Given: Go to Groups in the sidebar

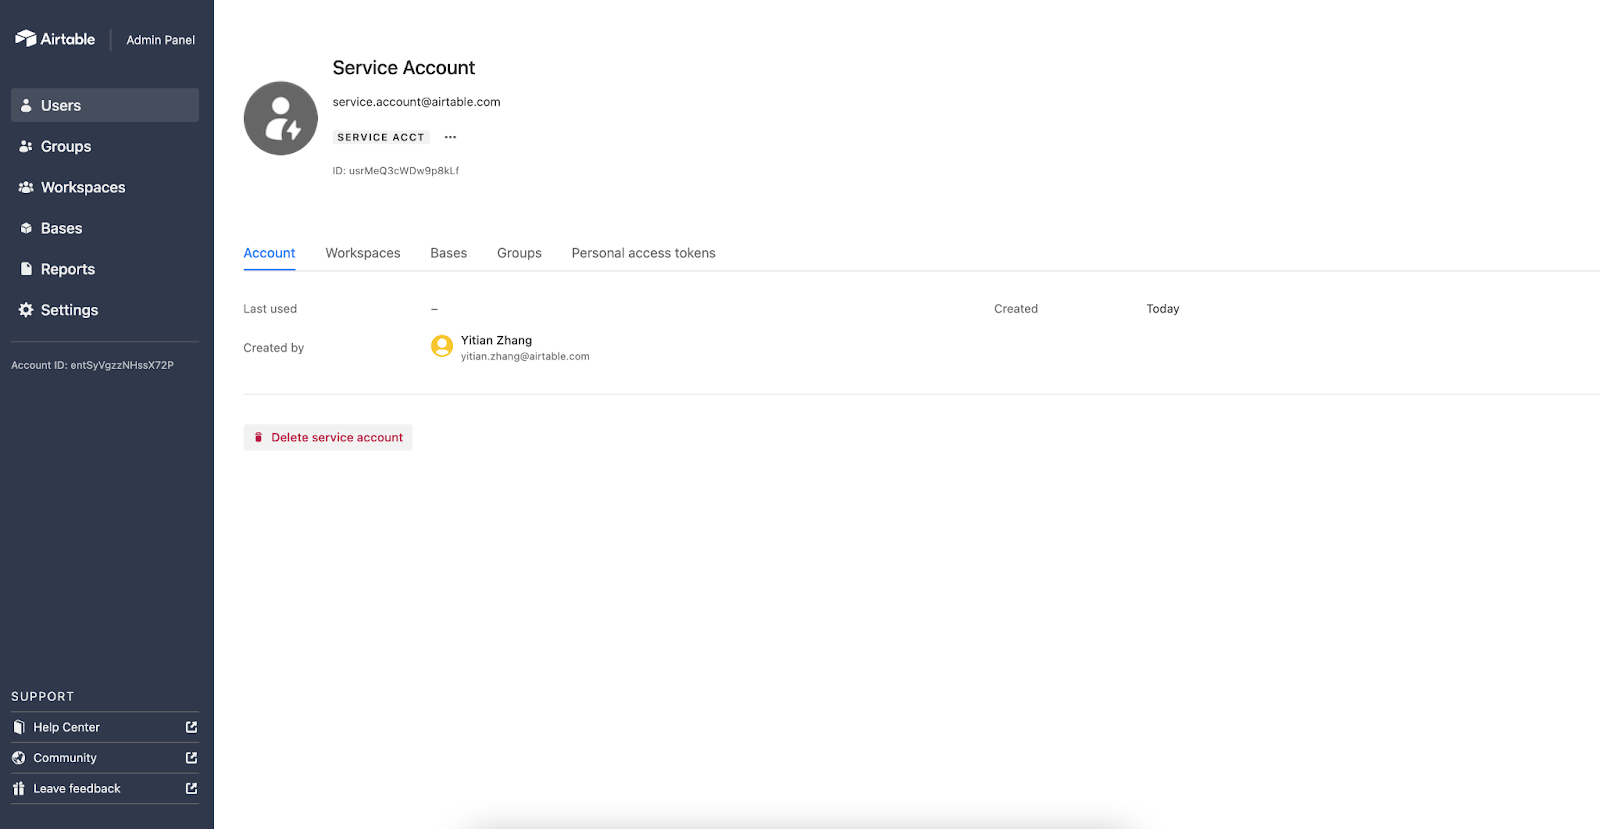Looking at the screenshot, I should coord(105,146).
